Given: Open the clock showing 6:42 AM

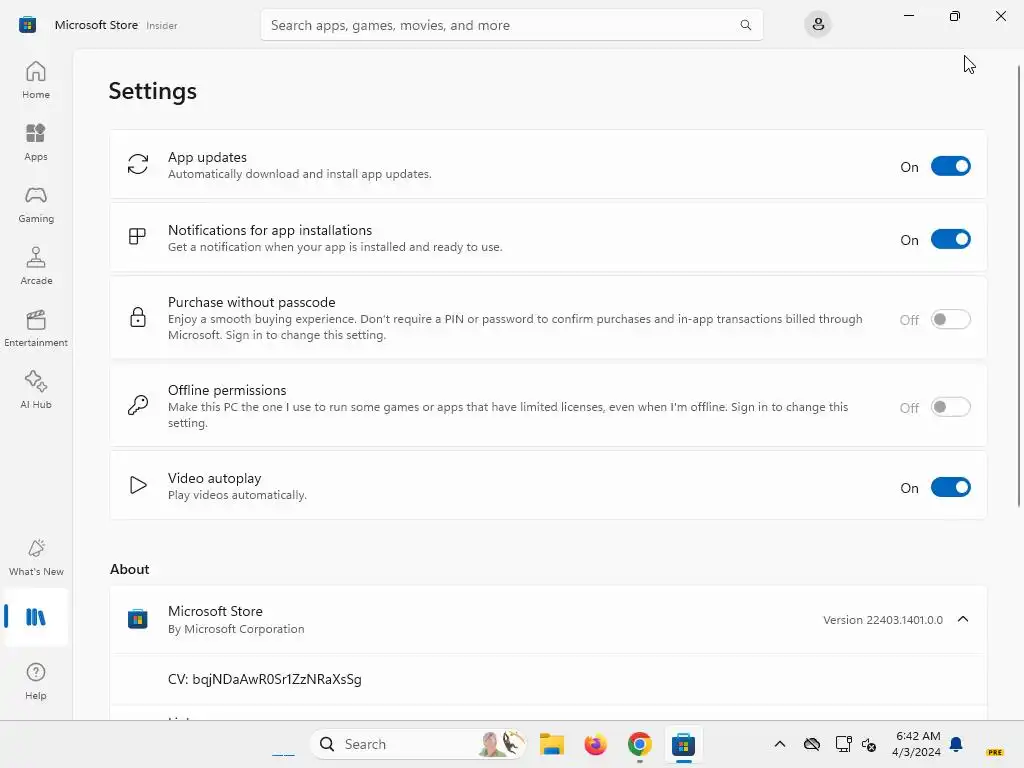Looking at the screenshot, I should [x=917, y=744].
